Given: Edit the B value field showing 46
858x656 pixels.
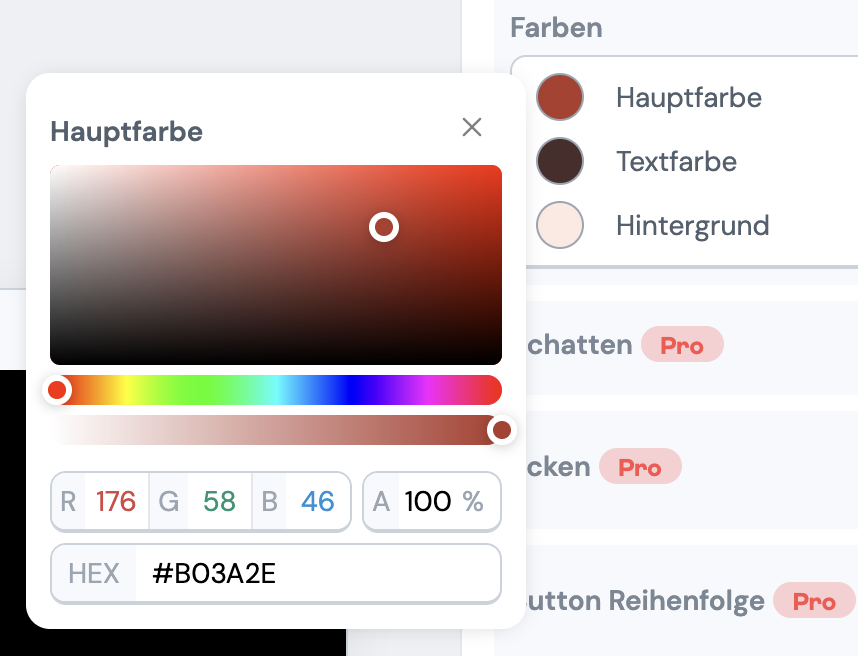Looking at the screenshot, I should coord(317,501).
